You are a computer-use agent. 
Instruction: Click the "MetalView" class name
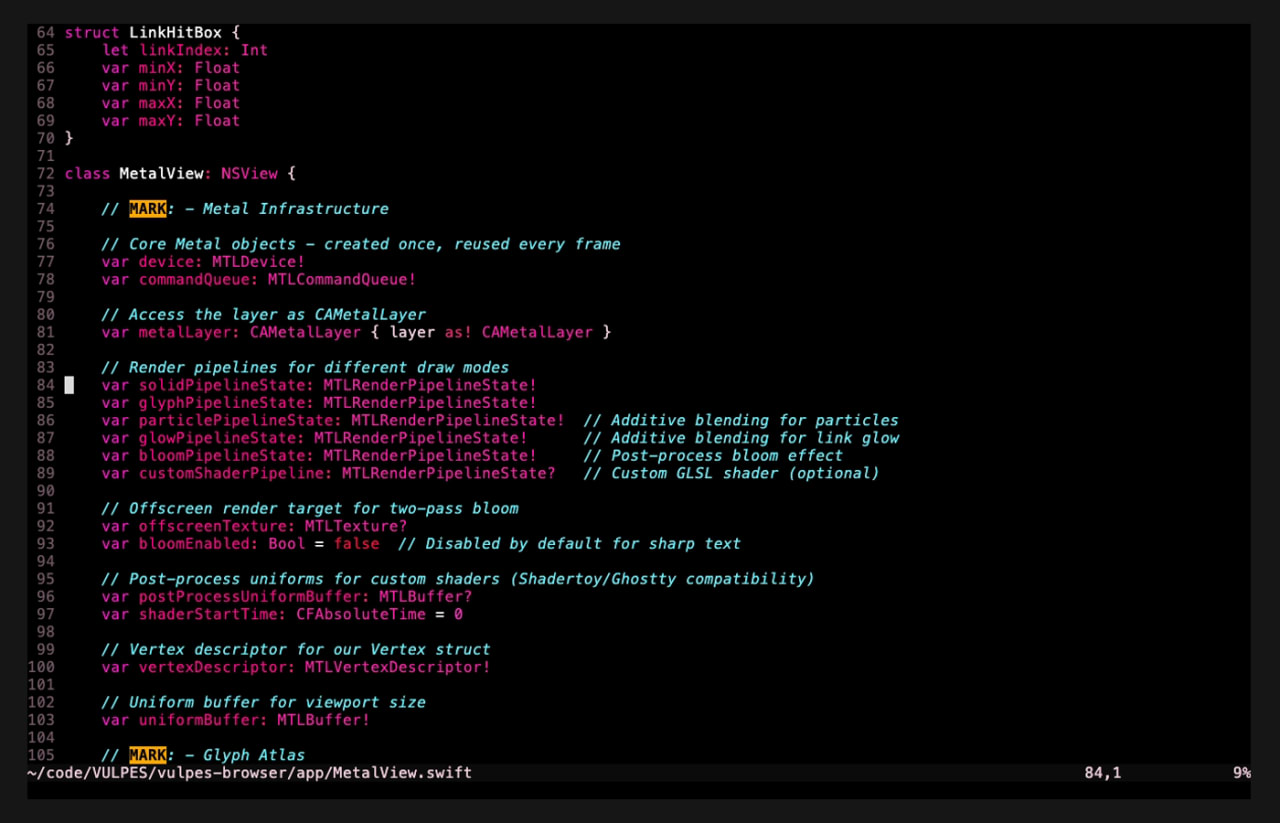click(161, 174)
